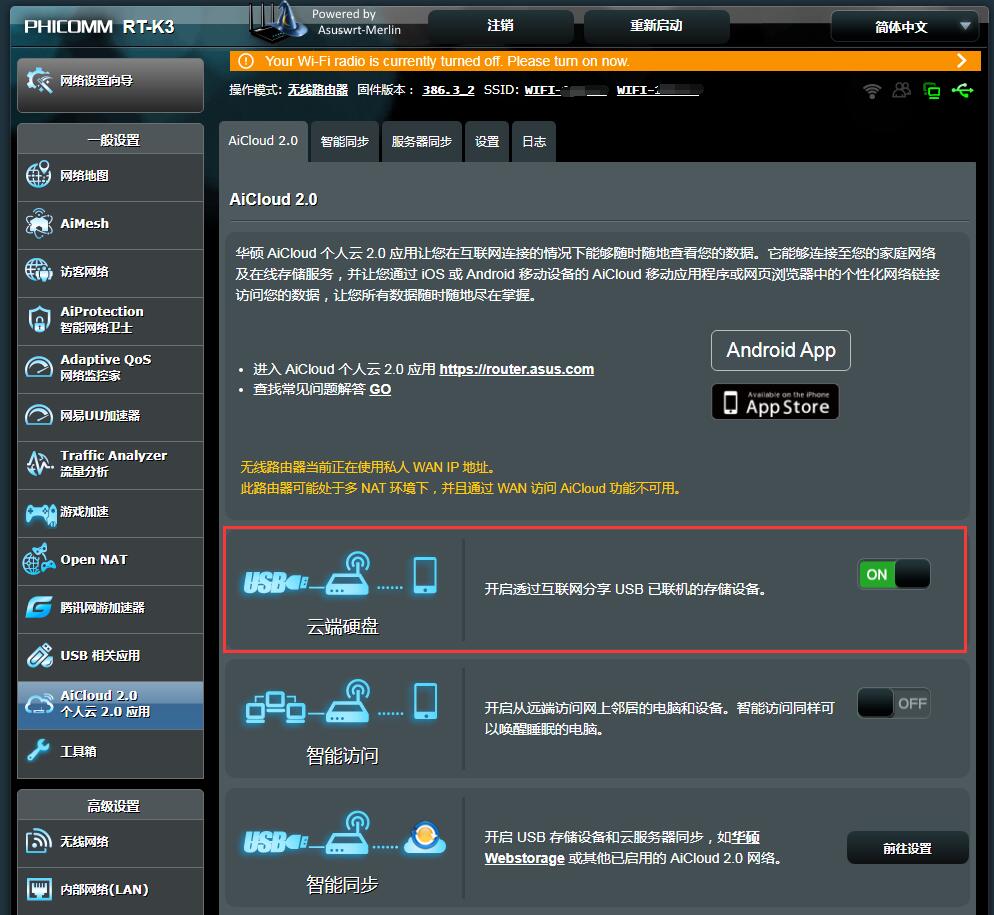Click the AiProtection shield lock icon
Viewport: 994px width, 915px height.
(x=39, y=319)
